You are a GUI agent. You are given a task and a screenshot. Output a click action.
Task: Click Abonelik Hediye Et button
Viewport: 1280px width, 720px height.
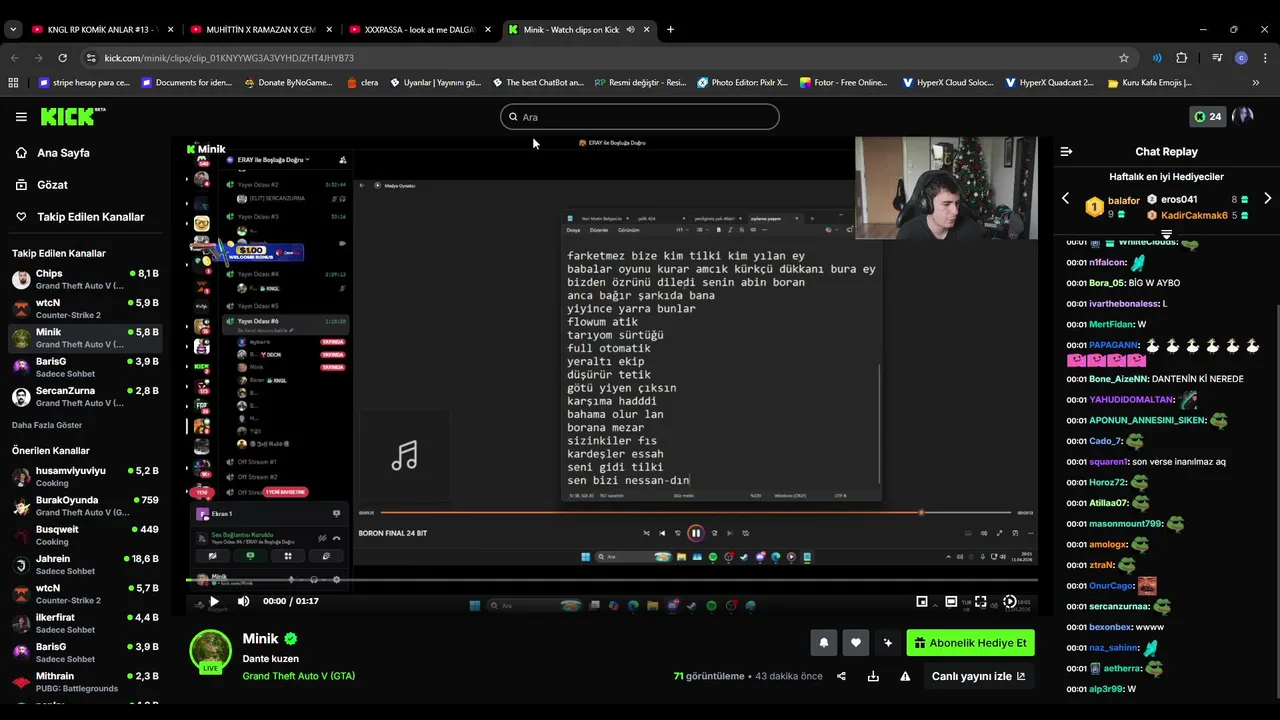pyautogui.click(x=970, y=643)
